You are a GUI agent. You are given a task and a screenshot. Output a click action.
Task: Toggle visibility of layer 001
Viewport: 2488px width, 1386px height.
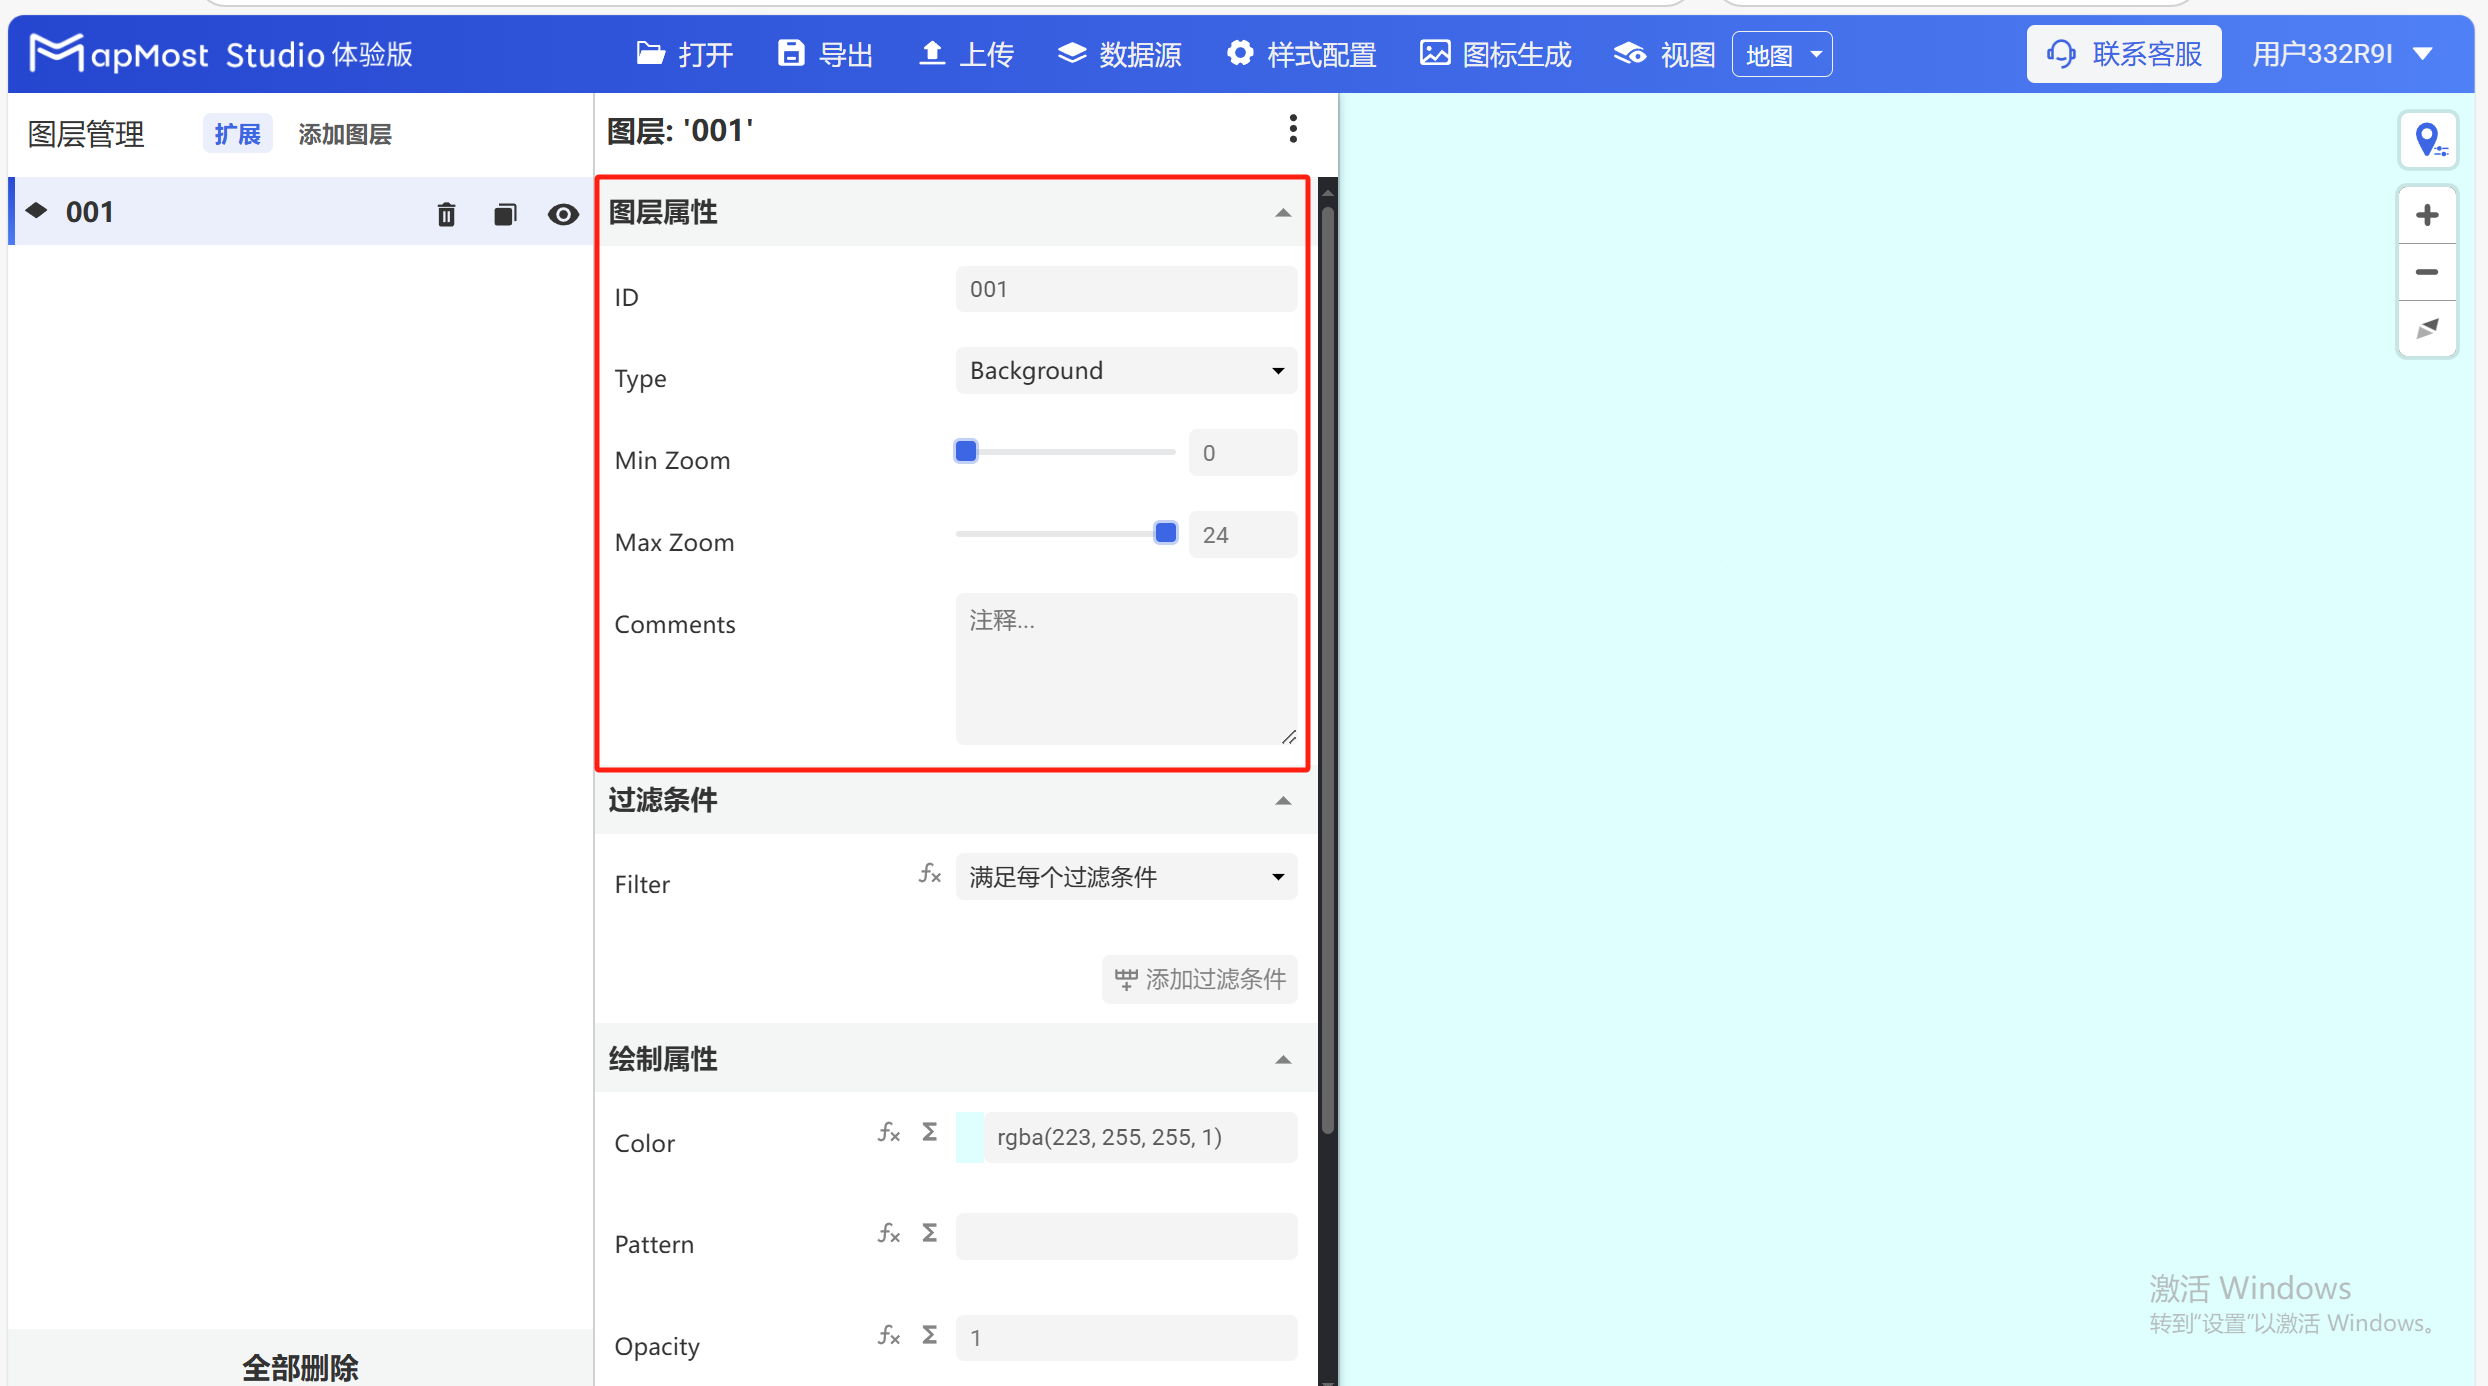[x=564, y=213]
